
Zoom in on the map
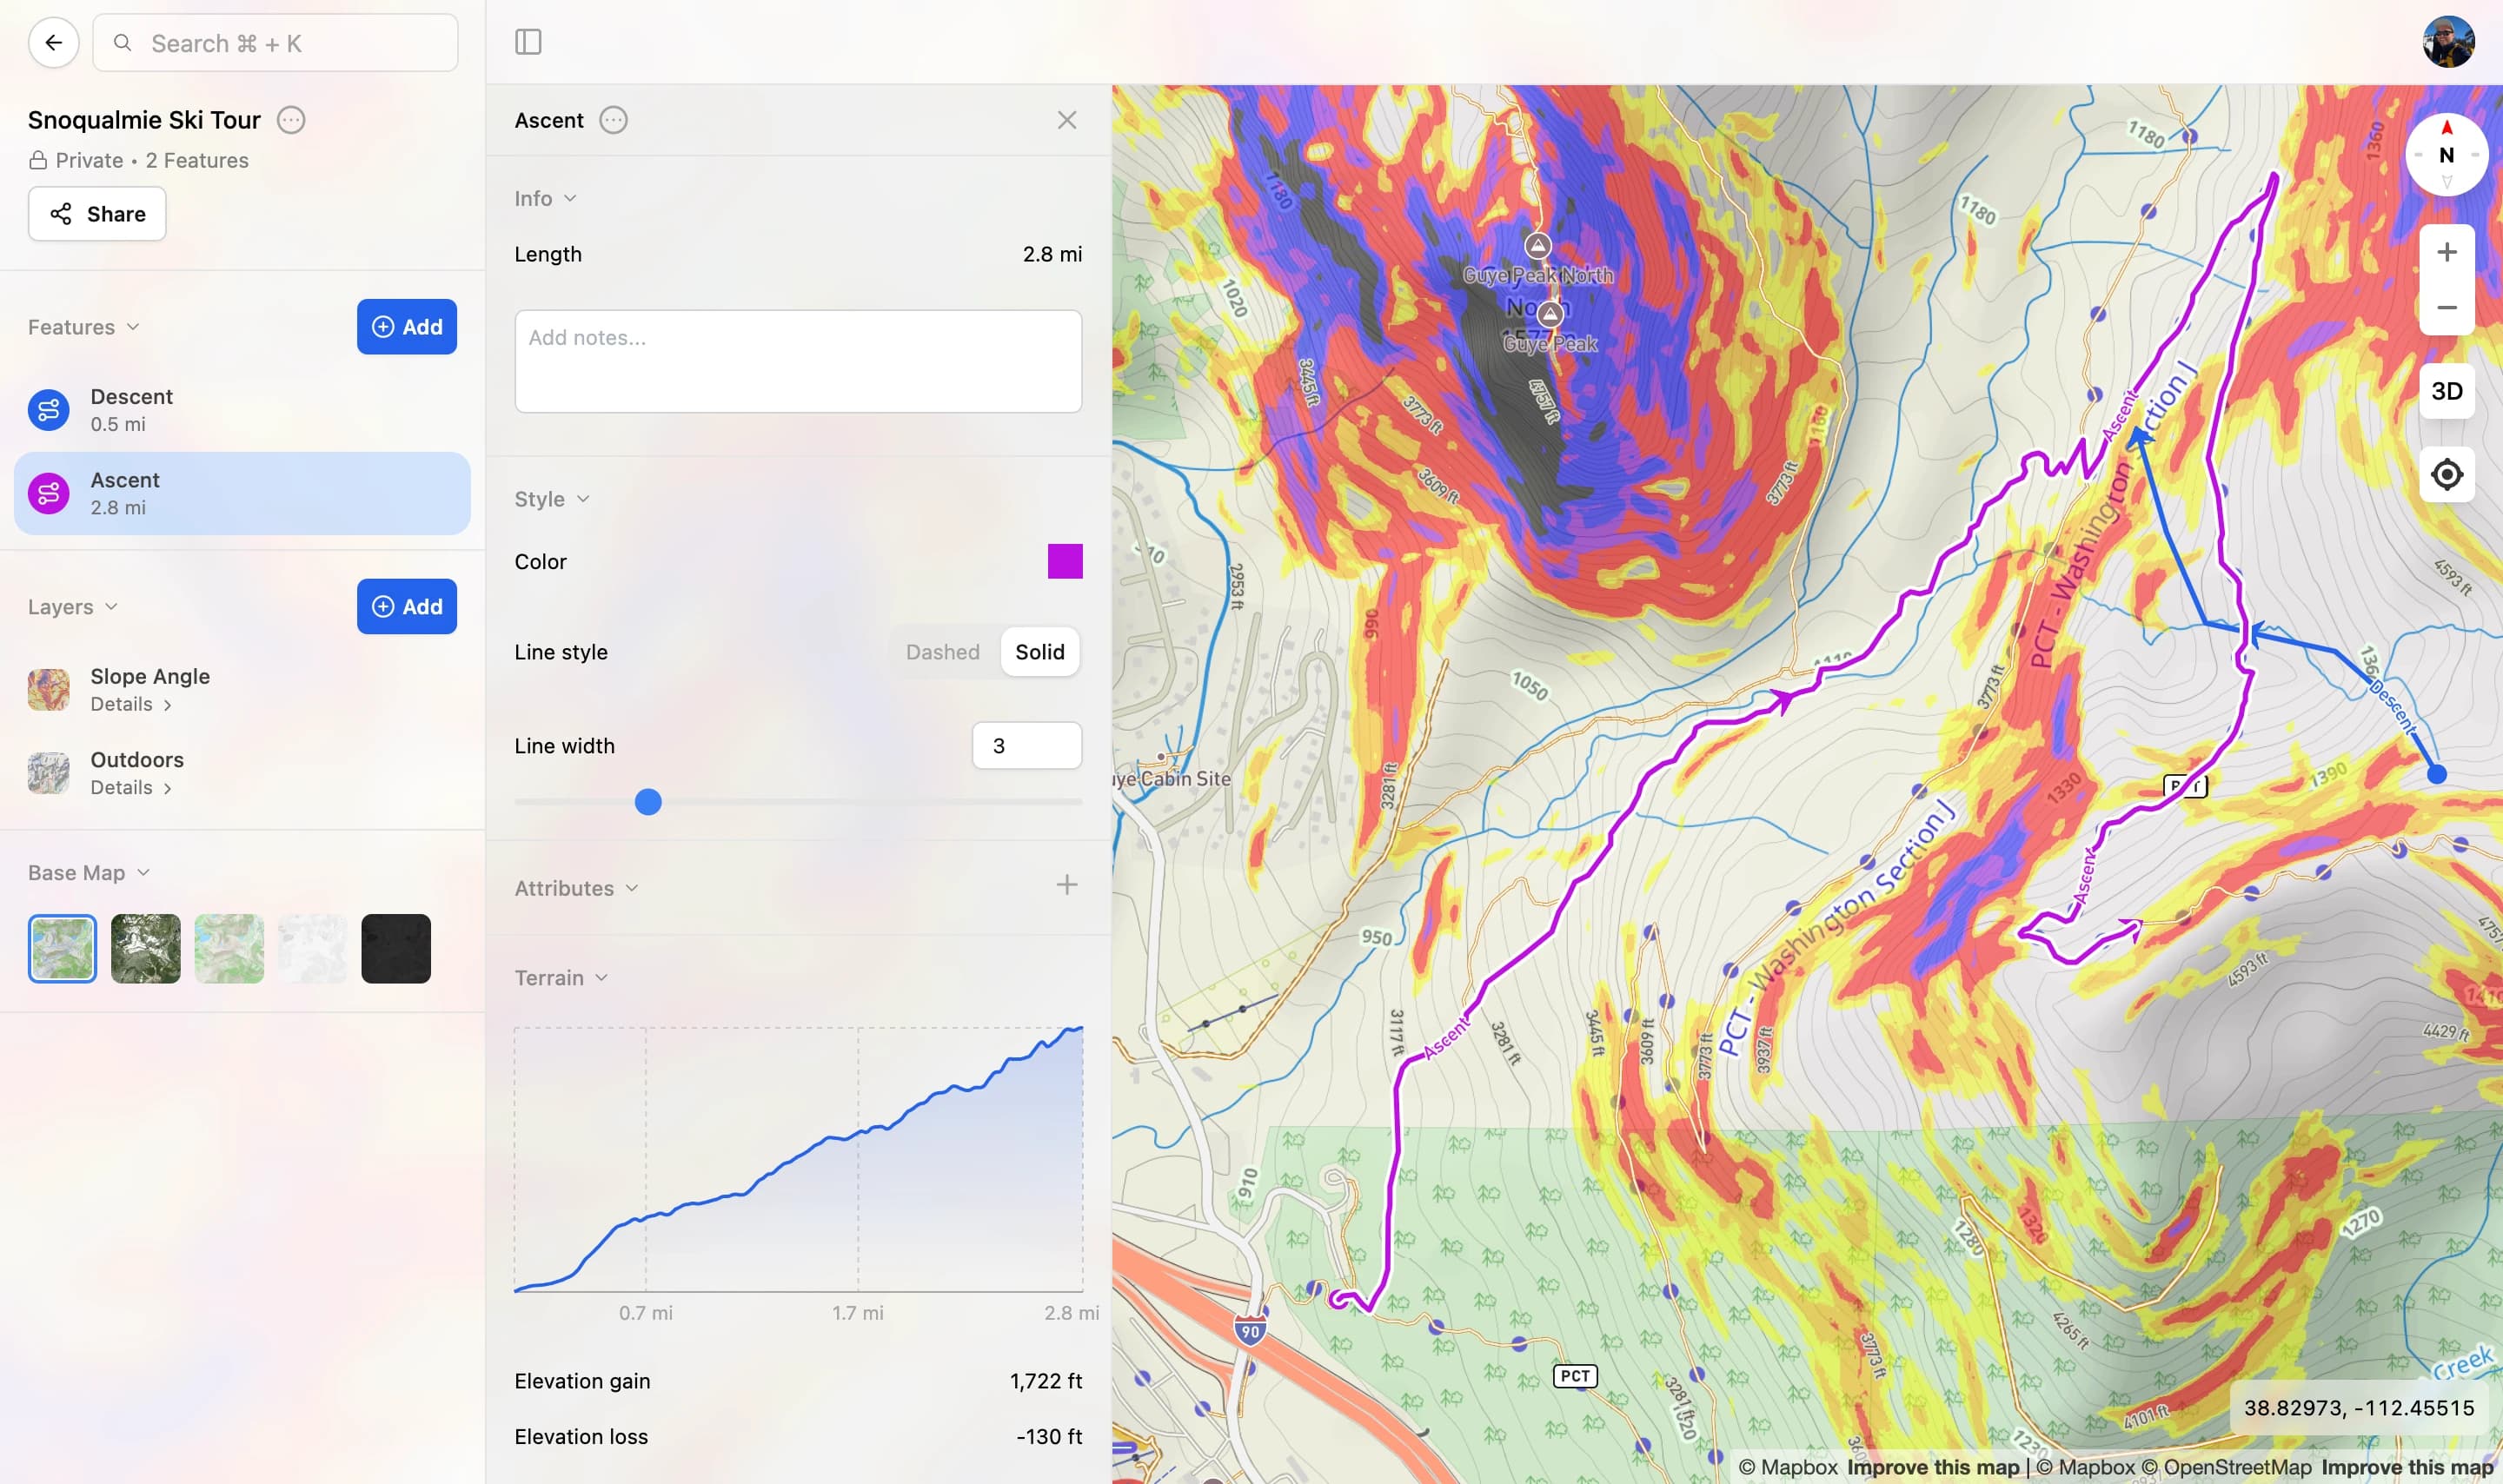(2446, 252)
